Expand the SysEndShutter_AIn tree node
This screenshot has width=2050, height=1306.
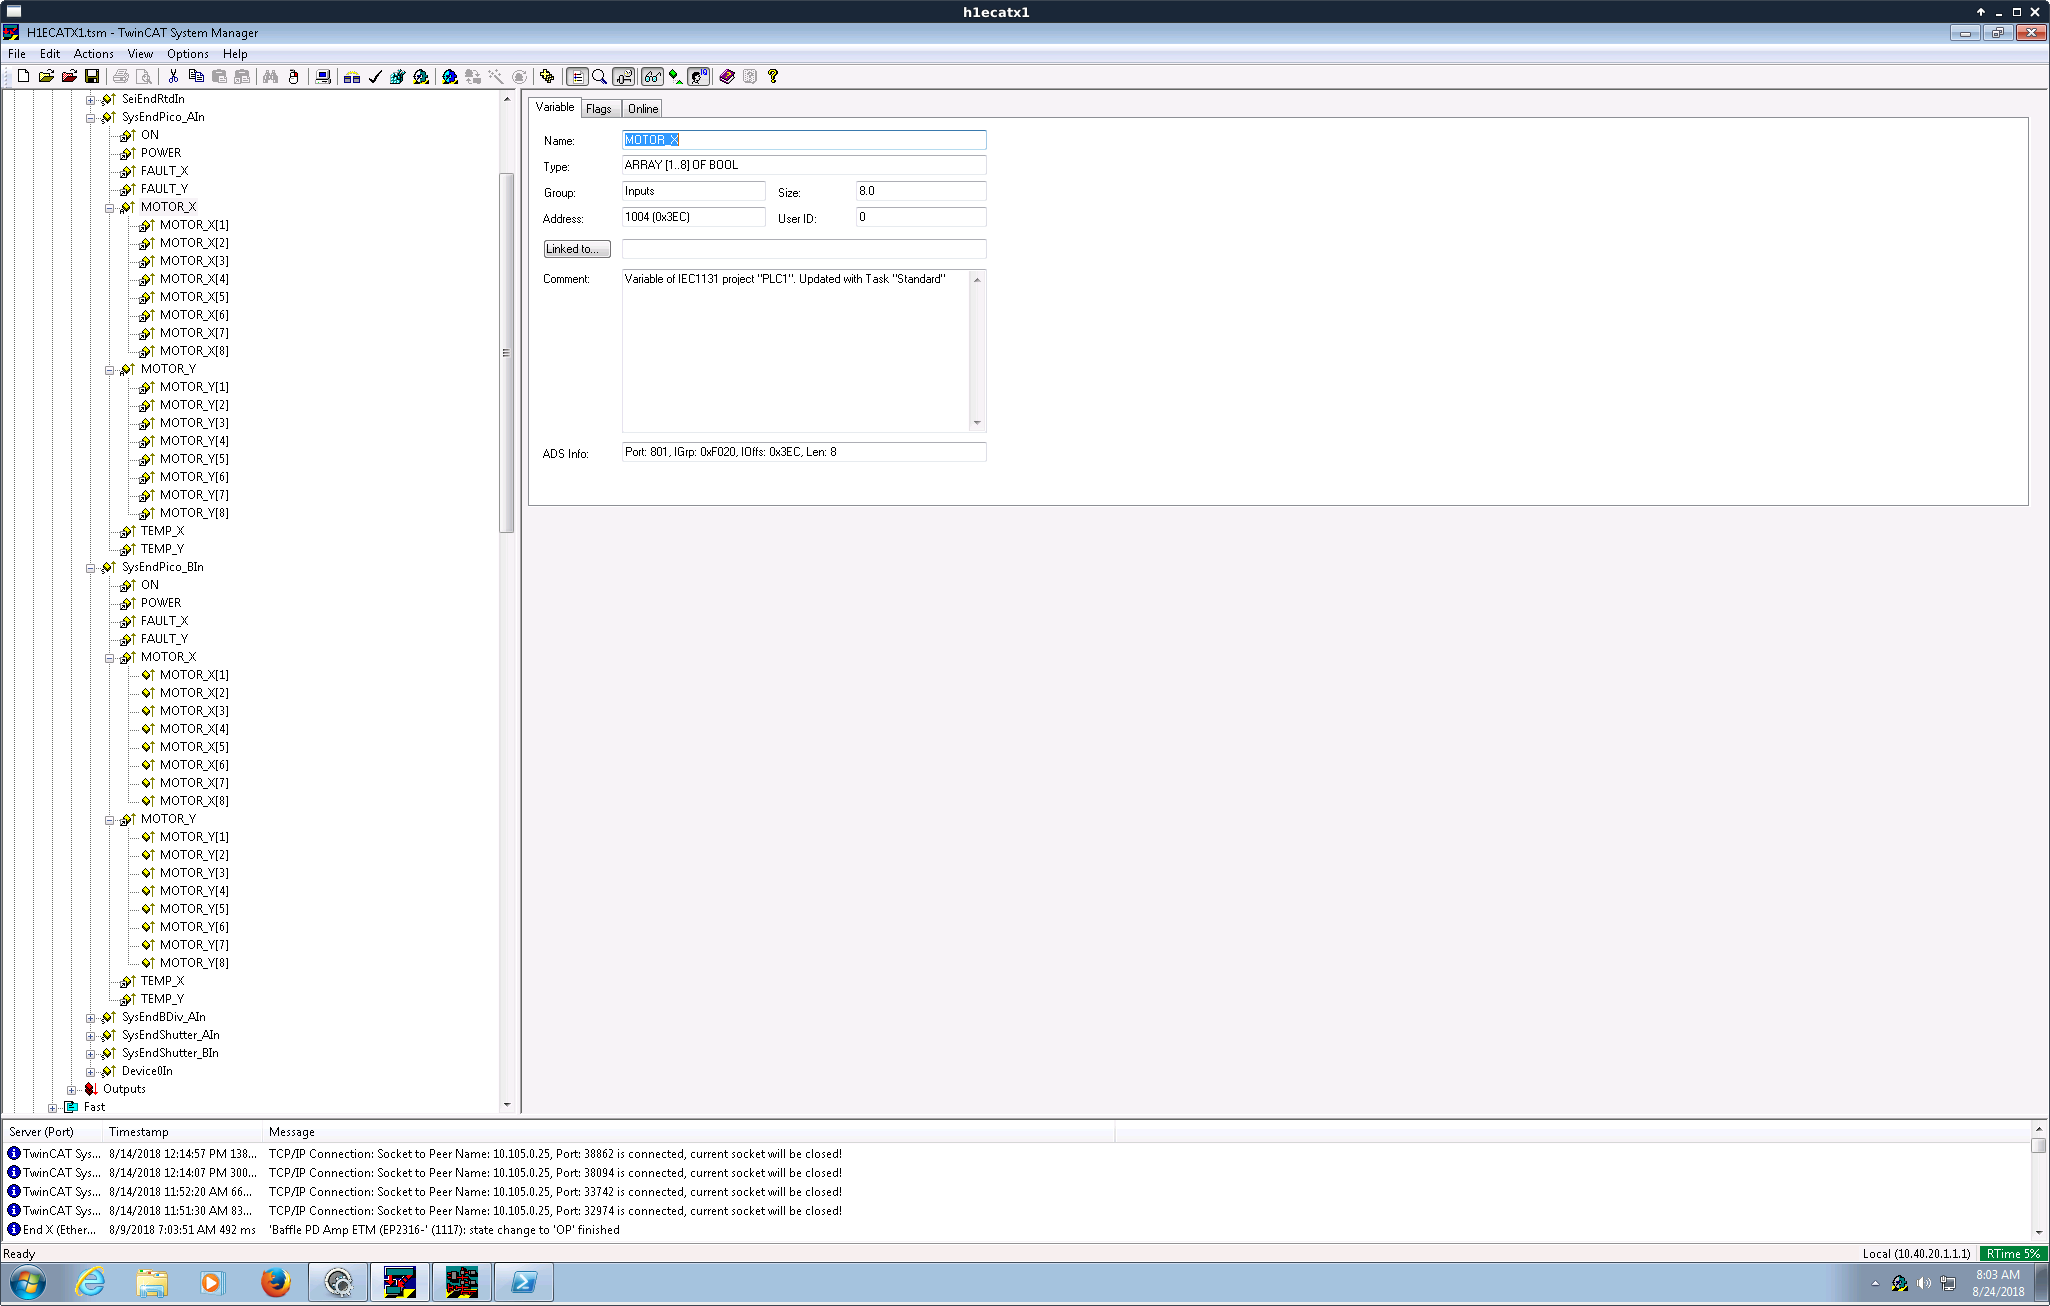(90, 1036)
